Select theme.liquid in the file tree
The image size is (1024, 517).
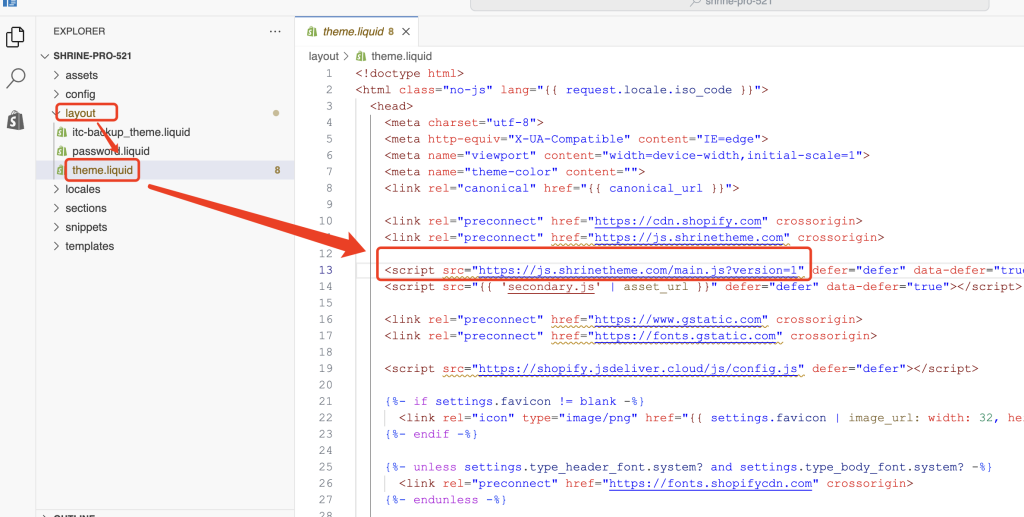(101, 170)
